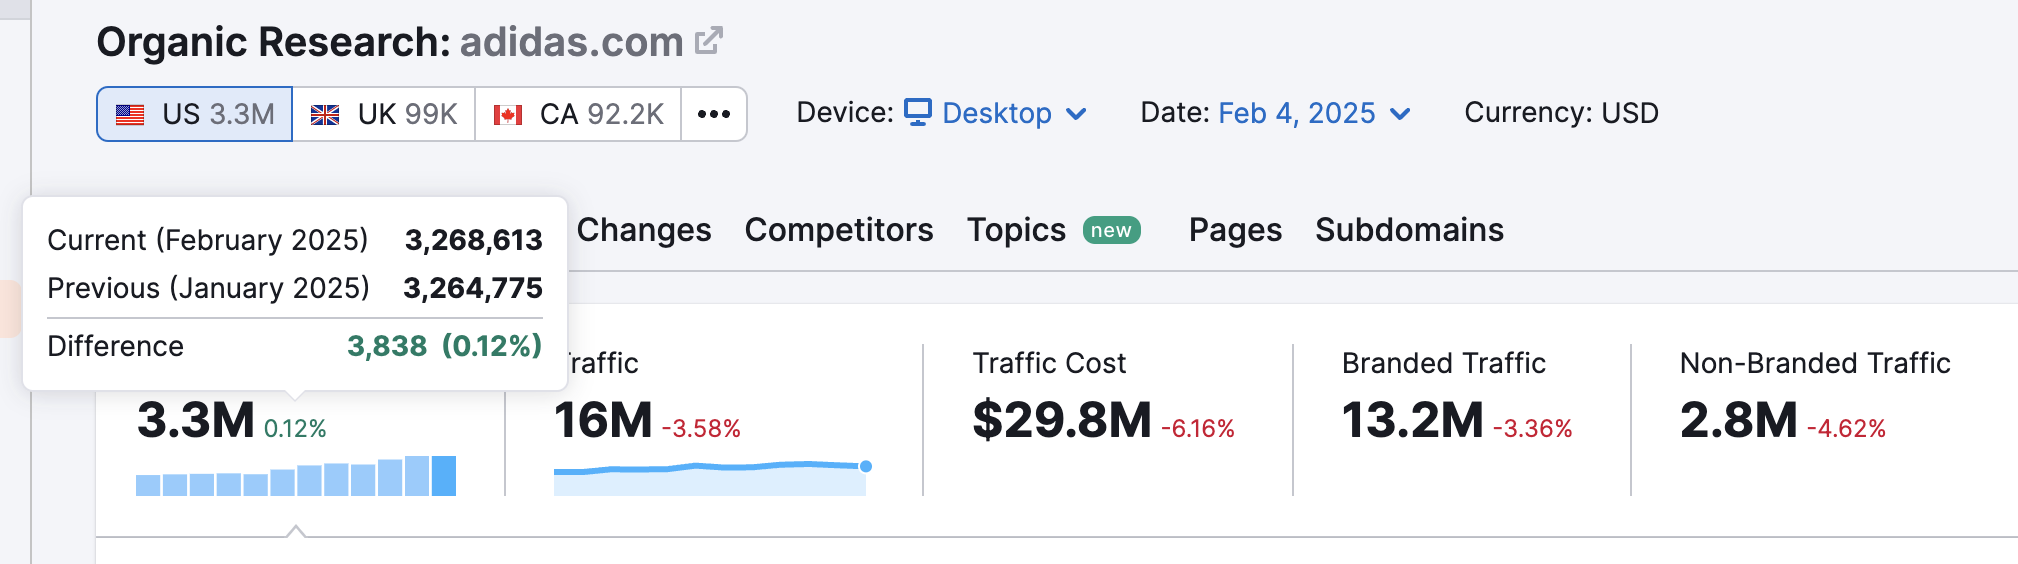Click the 13.2M Branded Traffic value
Viewport: 2018px width, 564px height.
[1412, 420]
